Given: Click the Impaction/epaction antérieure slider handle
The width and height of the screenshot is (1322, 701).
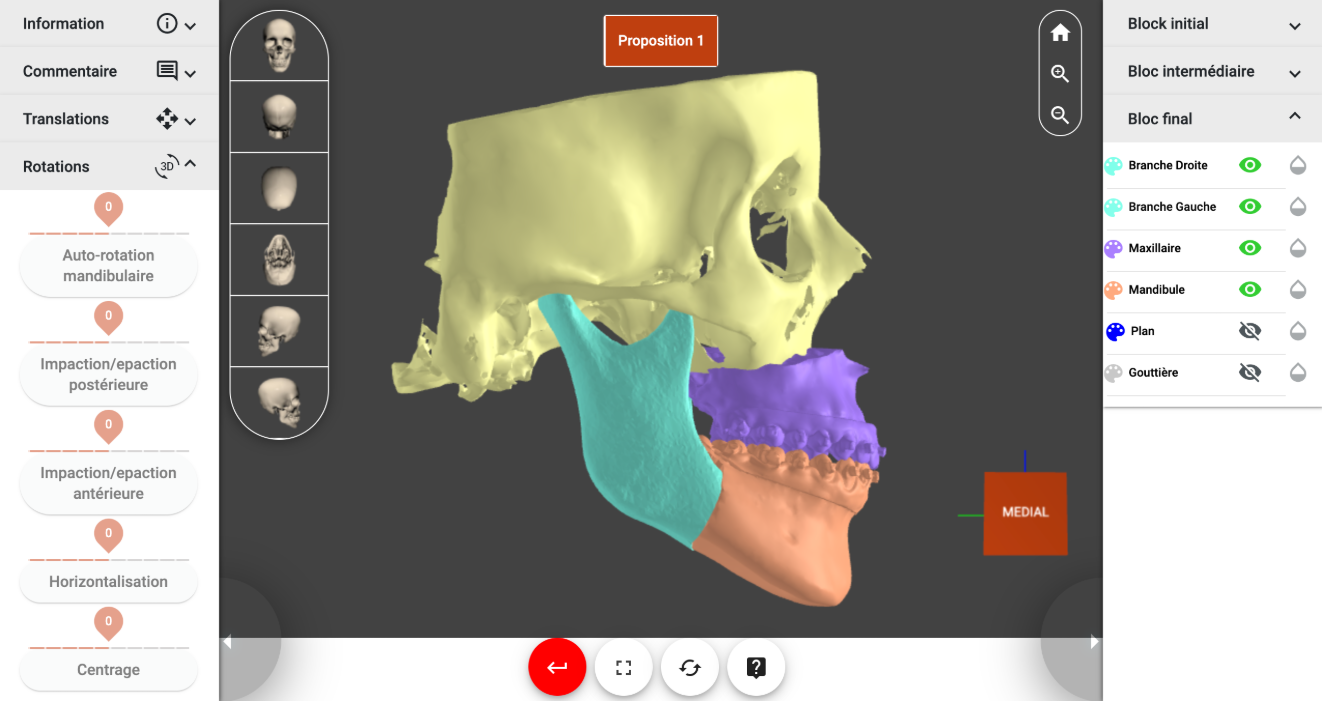Looking at the screenshot, I should click(108, 426).
